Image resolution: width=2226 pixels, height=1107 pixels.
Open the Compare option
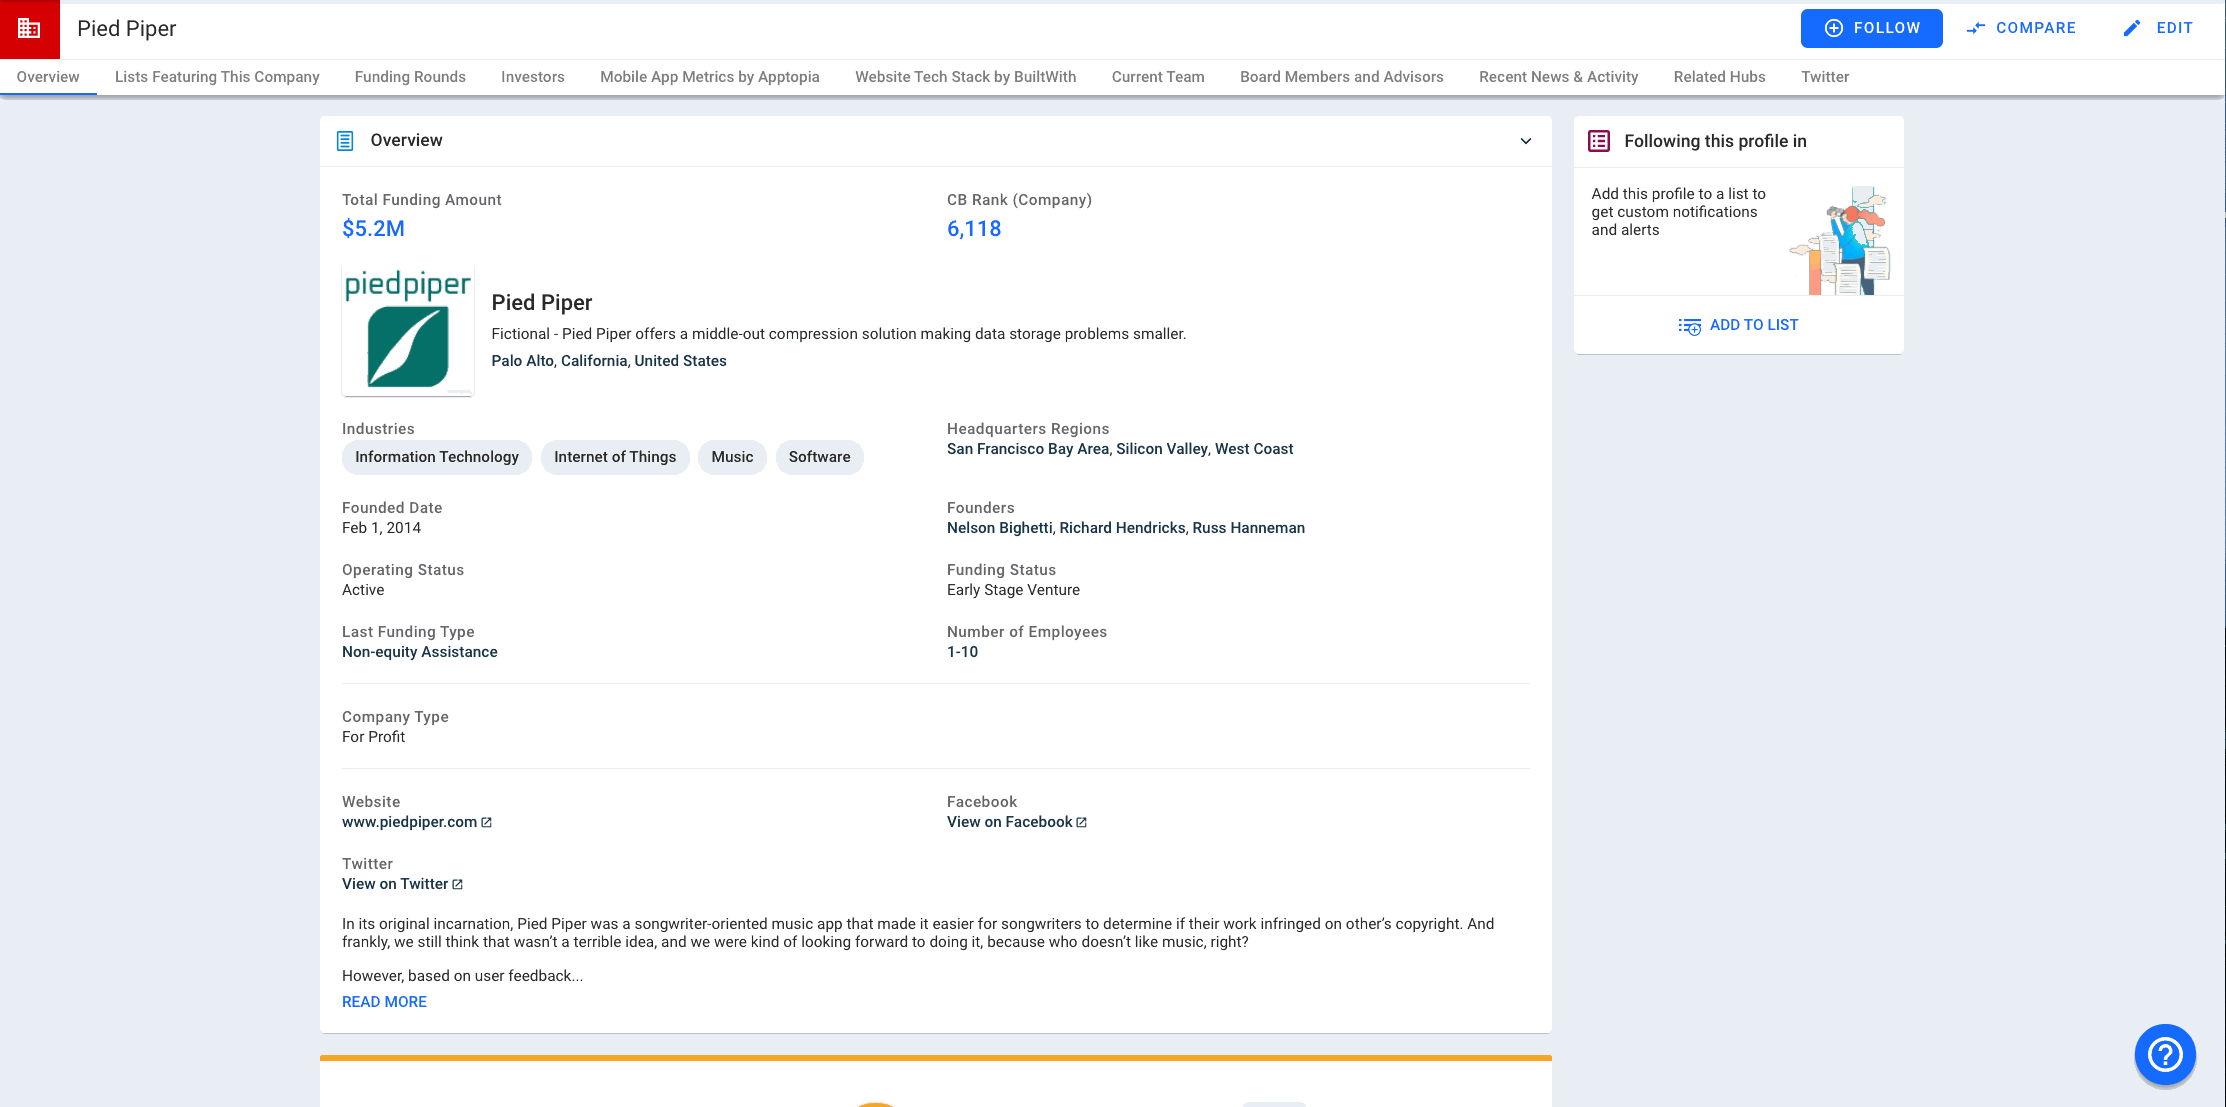coord(2021,28)
